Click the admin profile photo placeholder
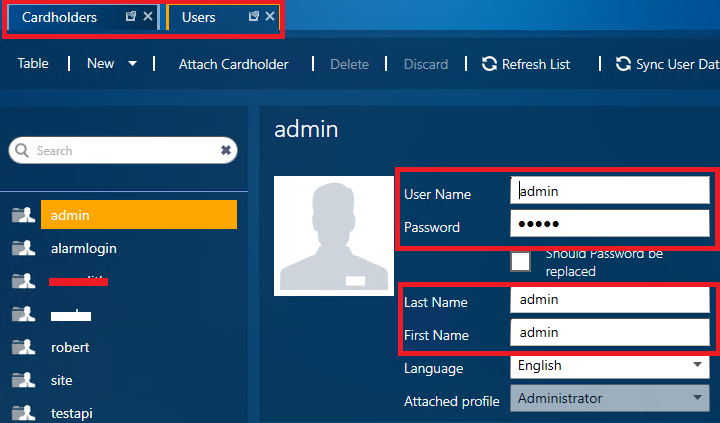 tap(334, 236)
